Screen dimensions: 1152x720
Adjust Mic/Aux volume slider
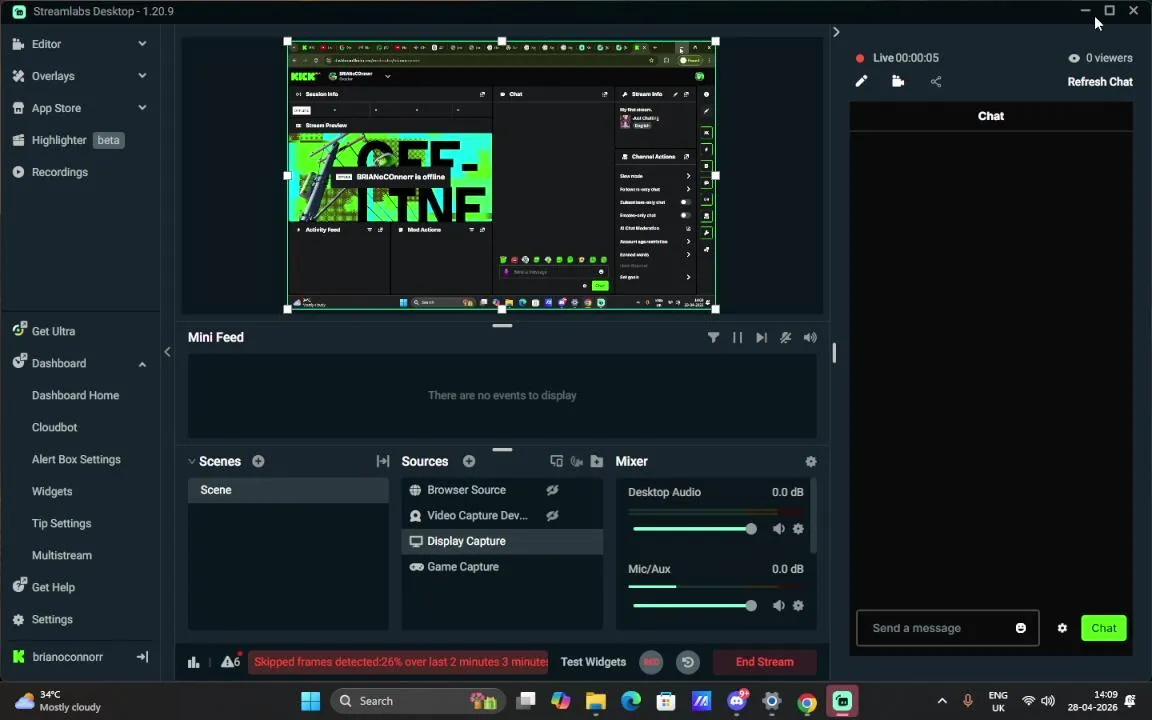click(692, 606)
